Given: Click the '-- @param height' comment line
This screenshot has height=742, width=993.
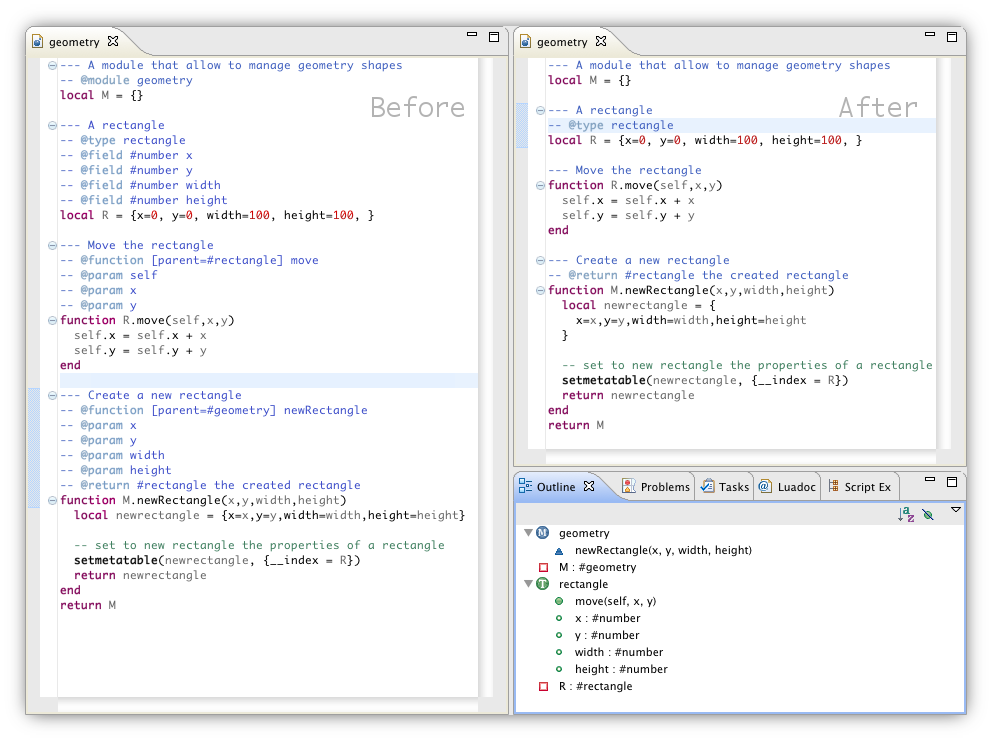Looking at the screenshot, I should click(x=116, y=470).
